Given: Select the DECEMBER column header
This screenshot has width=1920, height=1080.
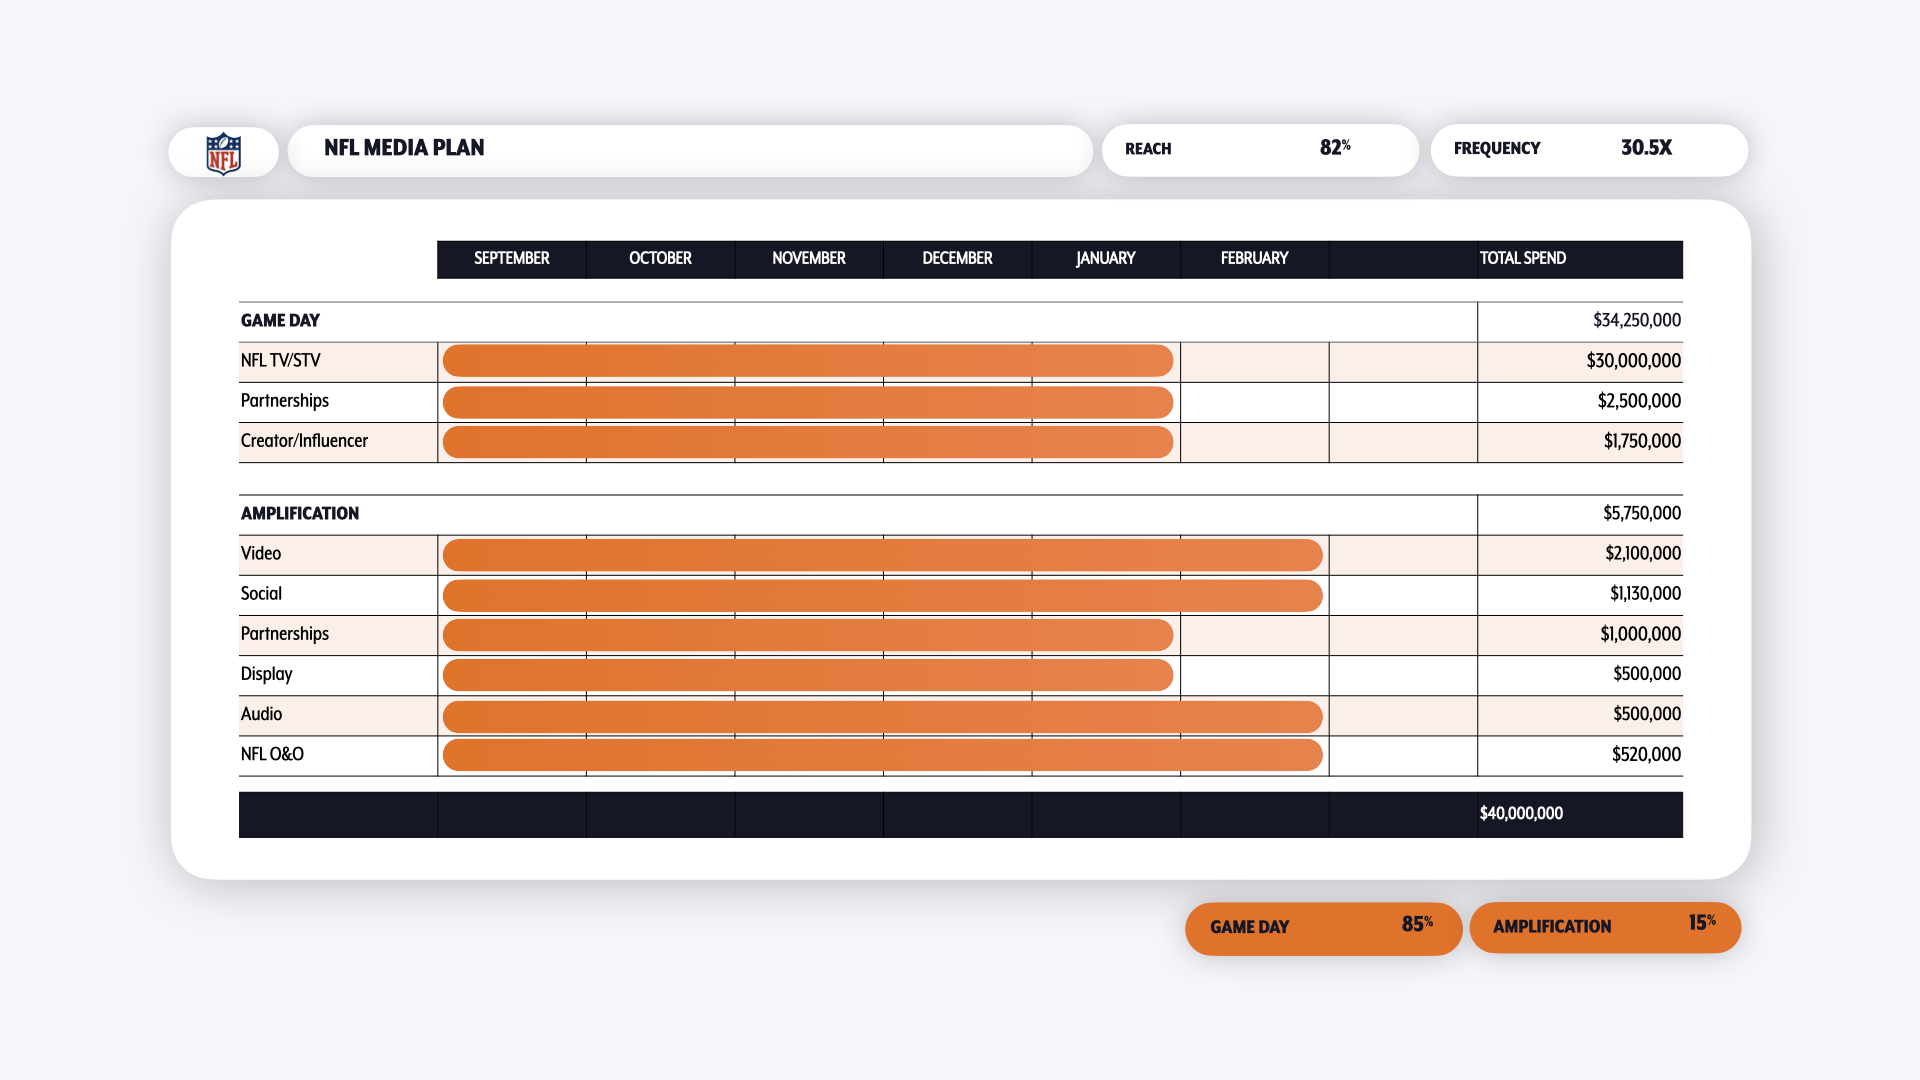Looking at the screenshot, I should point(957,259).
